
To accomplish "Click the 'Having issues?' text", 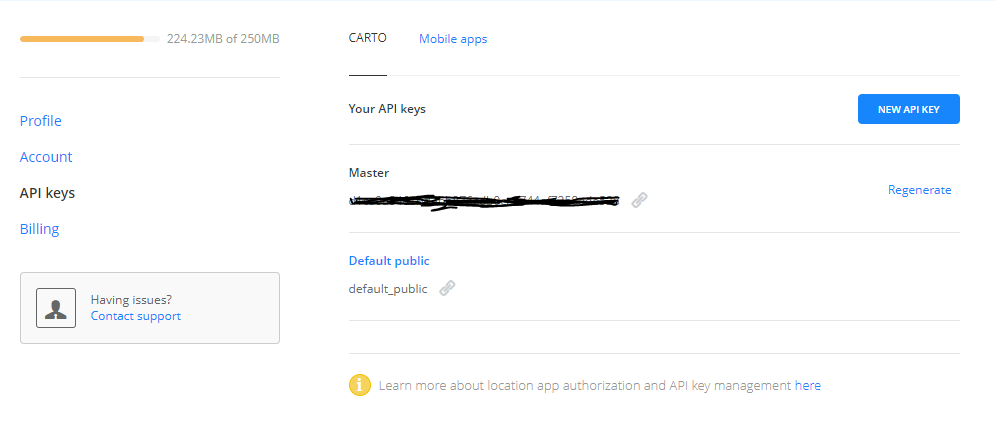I will [x=131, y=299].
